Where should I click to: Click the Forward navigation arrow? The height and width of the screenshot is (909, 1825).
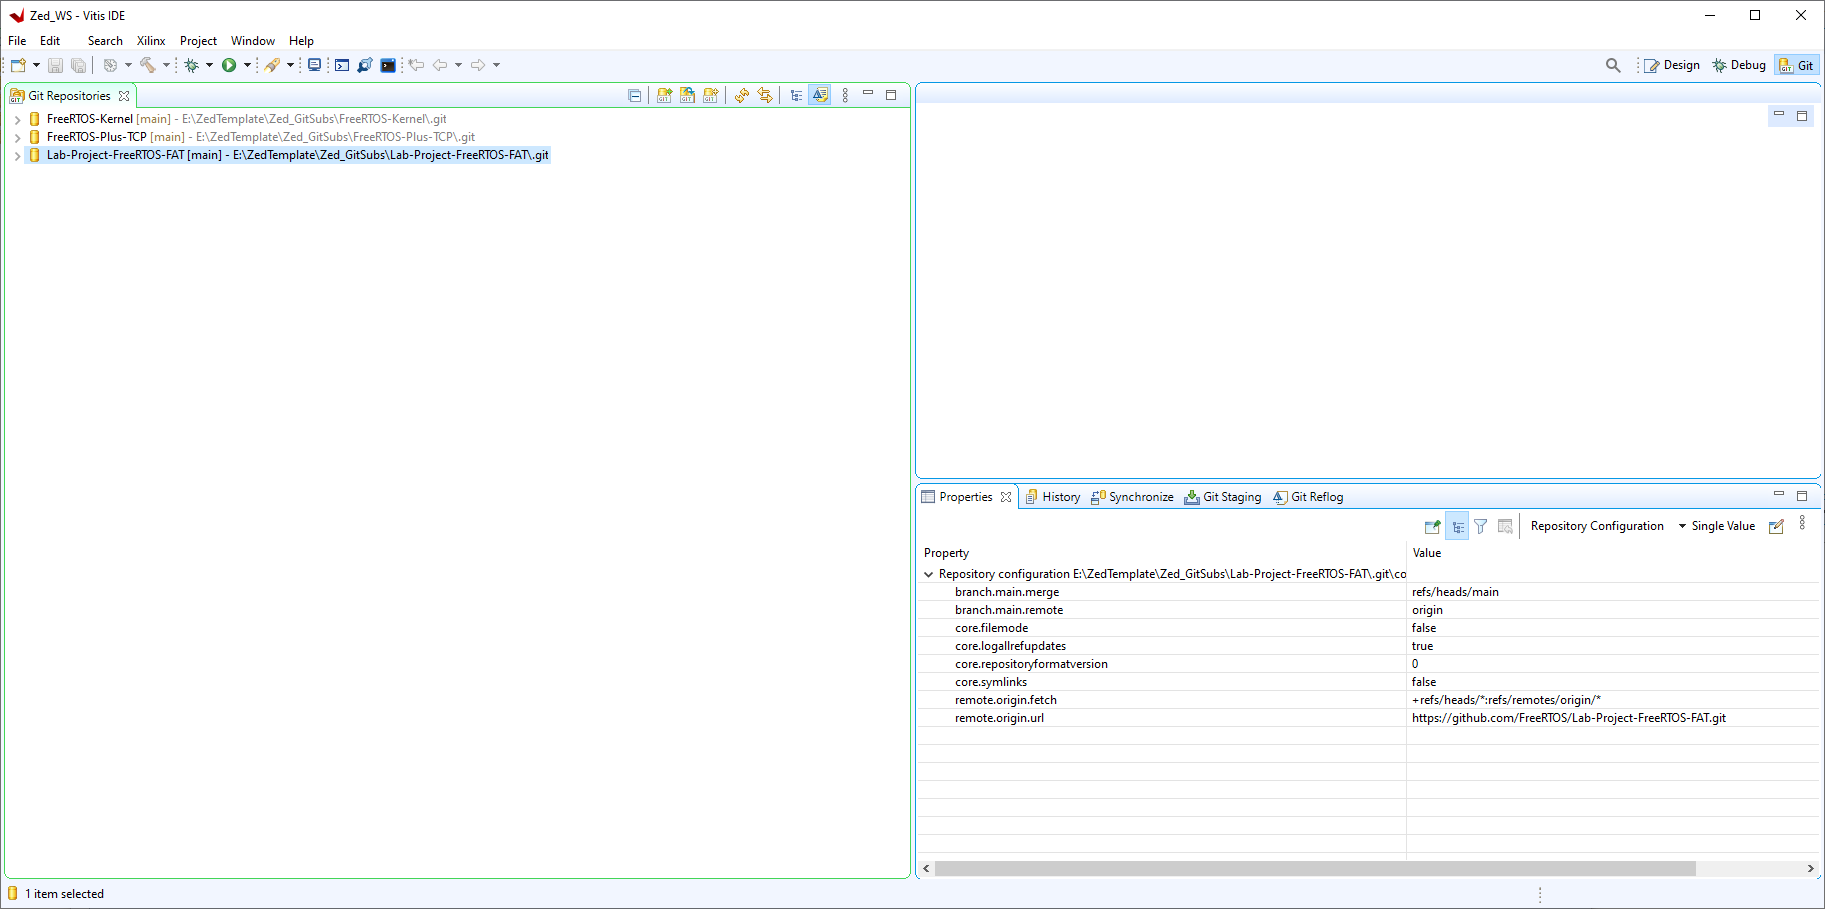pos(478,65)
